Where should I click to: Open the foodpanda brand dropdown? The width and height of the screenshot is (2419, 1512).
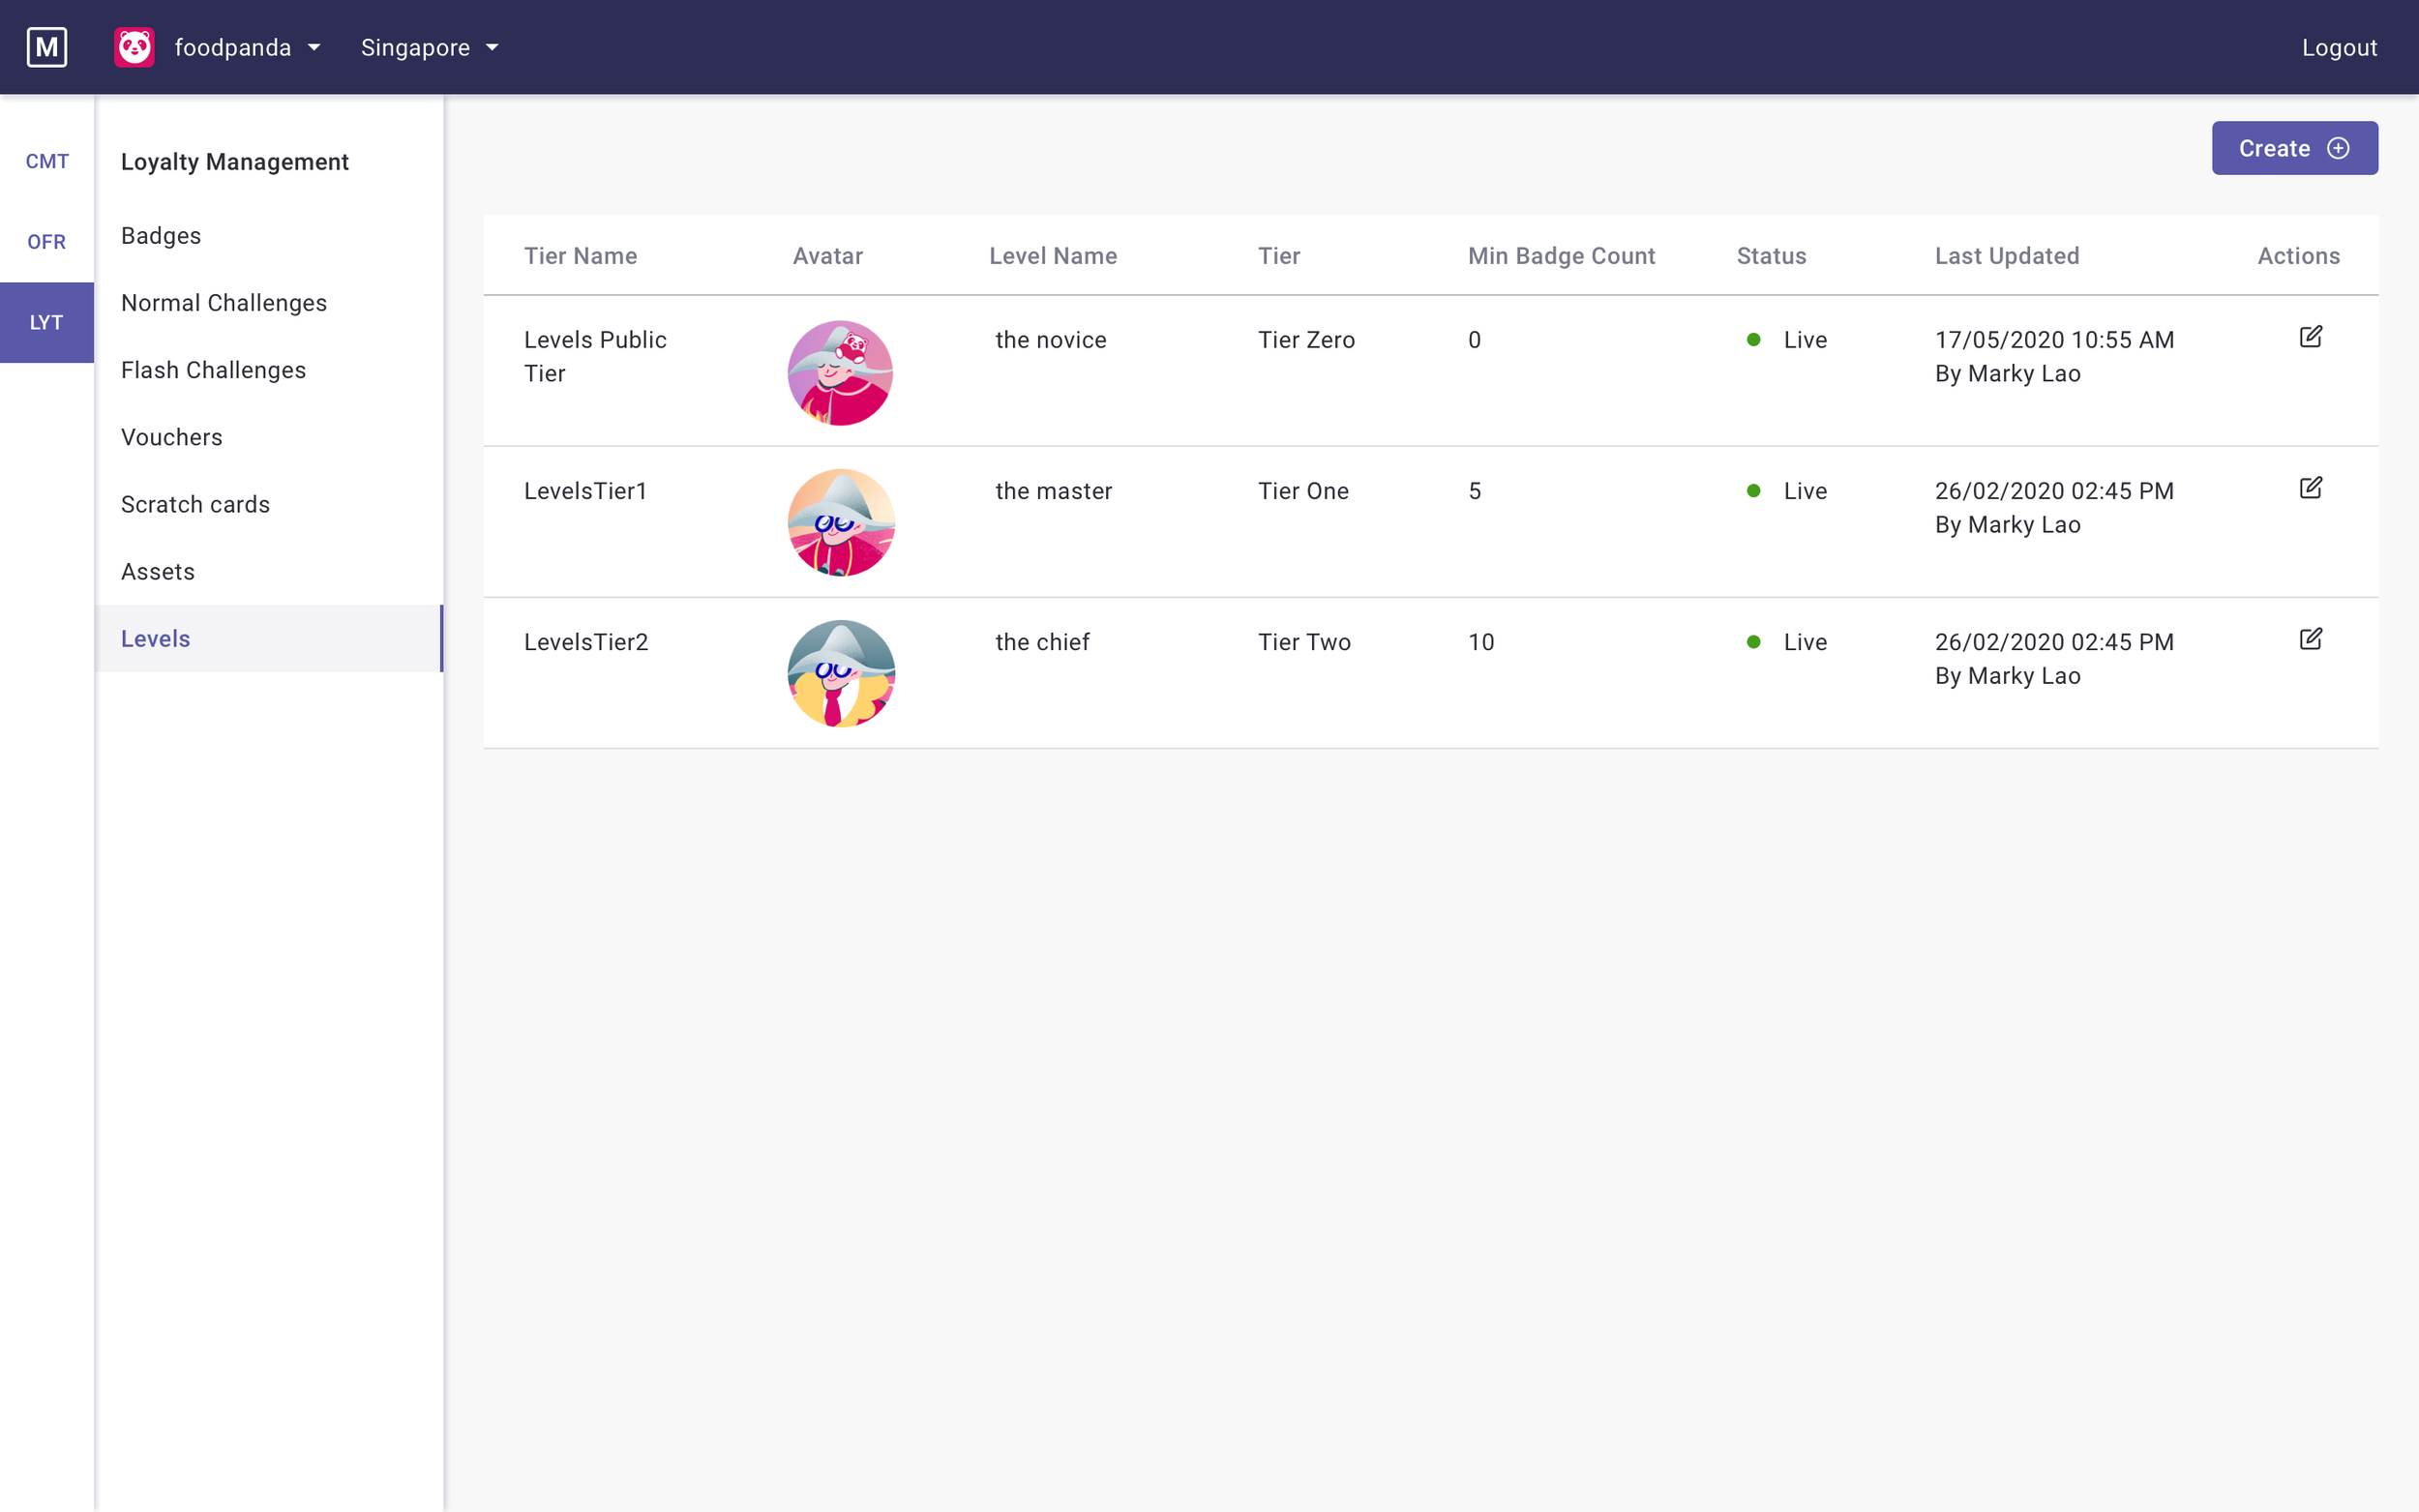(x=248, y=47)
